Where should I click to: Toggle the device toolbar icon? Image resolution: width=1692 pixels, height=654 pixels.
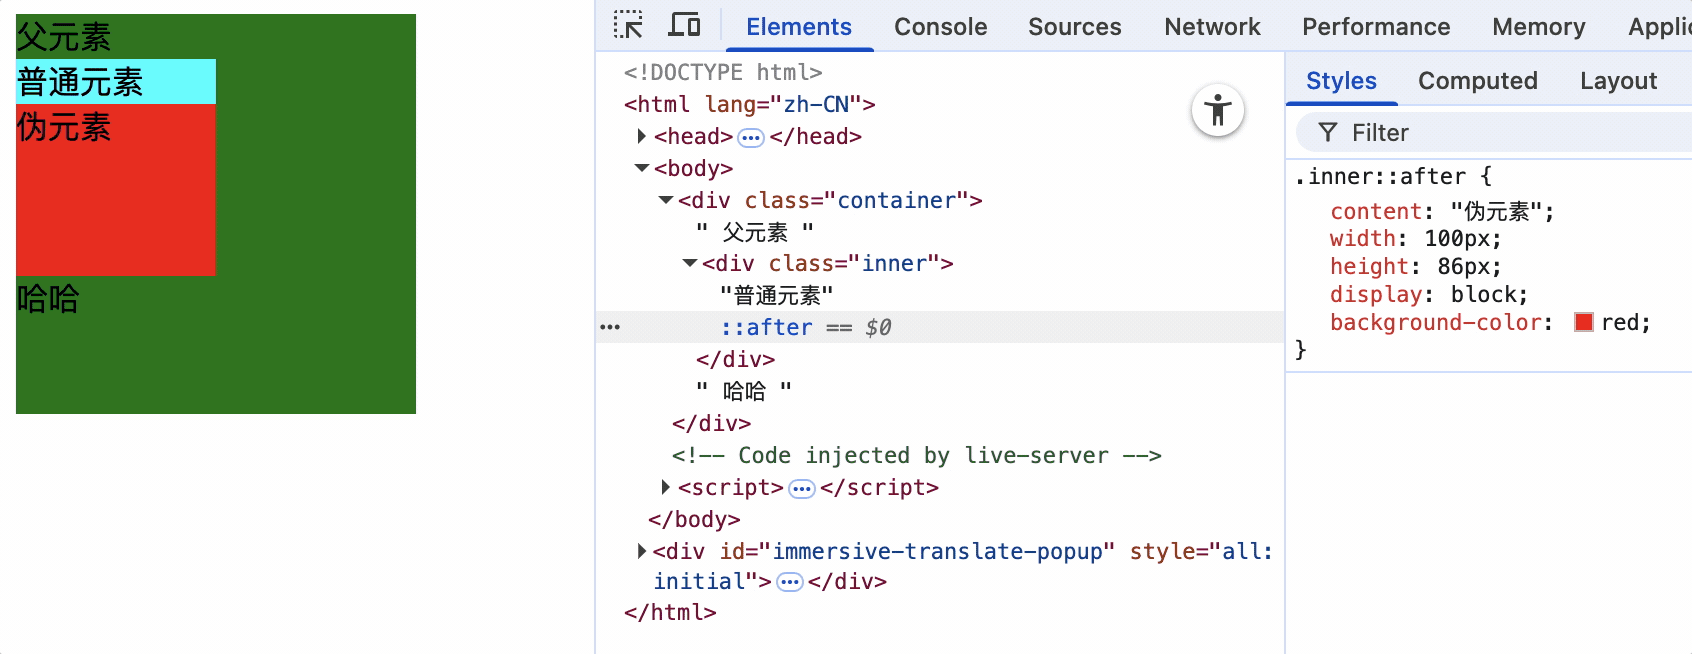click(x=684, y=25)
